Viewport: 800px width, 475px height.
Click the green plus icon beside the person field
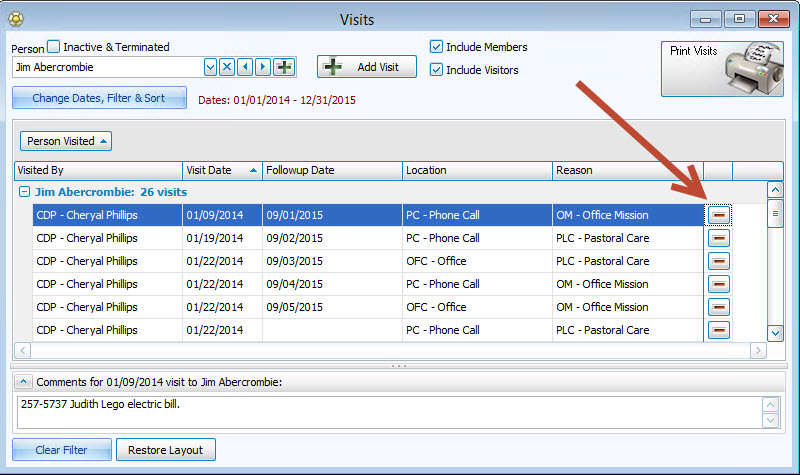click(x=285, y=67)
